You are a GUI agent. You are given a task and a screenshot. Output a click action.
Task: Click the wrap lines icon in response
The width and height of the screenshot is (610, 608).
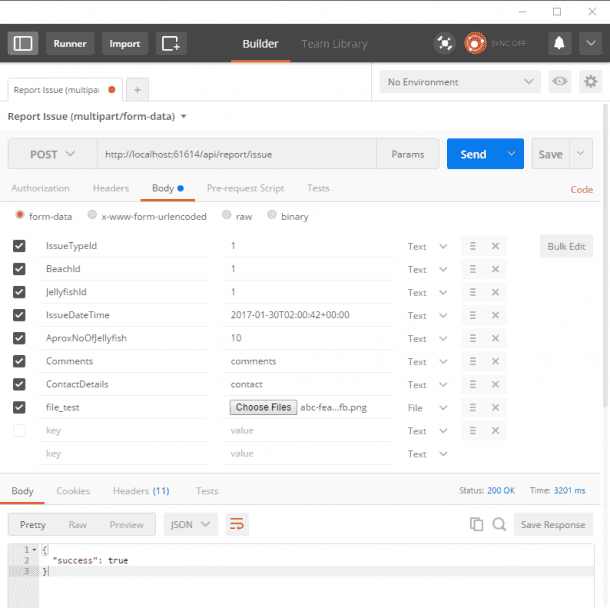[237, 524]
